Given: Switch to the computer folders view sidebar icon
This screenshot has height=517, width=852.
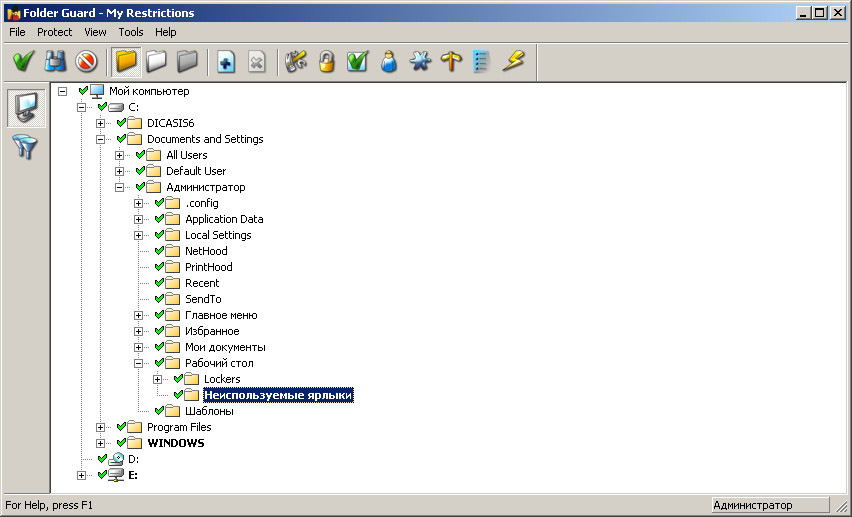Looking at the screenshot, I should coord(26,108).
